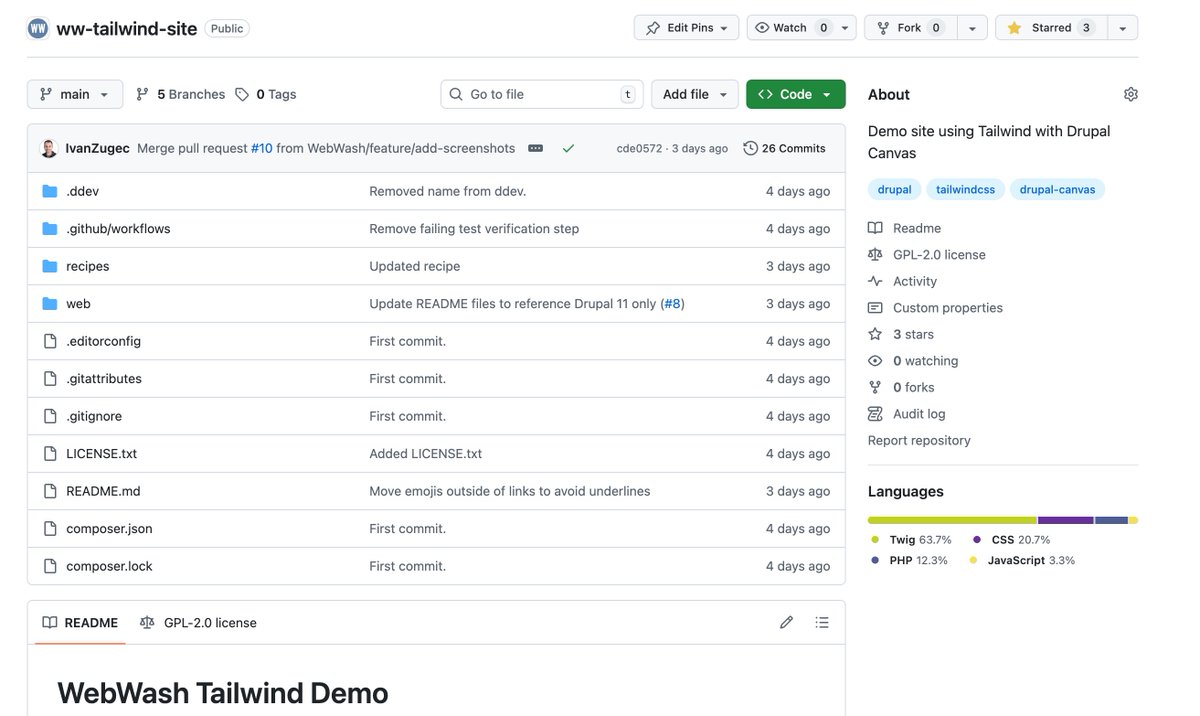The width and height of the screenshot is (1200, 716).
Task: Select the drupal-canvas topic tag
Action: click(x=1057, y=189)
